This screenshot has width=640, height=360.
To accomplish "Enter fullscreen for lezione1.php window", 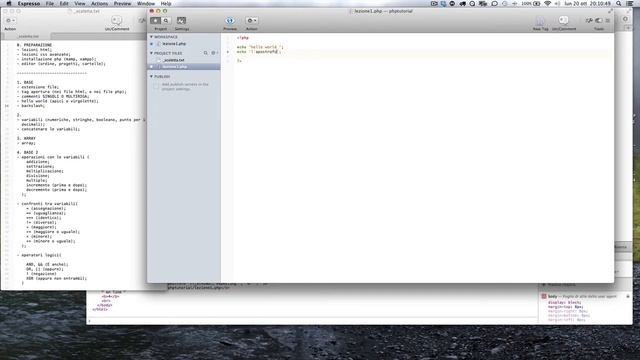I will pyautogui.click(x=610, y=11).
